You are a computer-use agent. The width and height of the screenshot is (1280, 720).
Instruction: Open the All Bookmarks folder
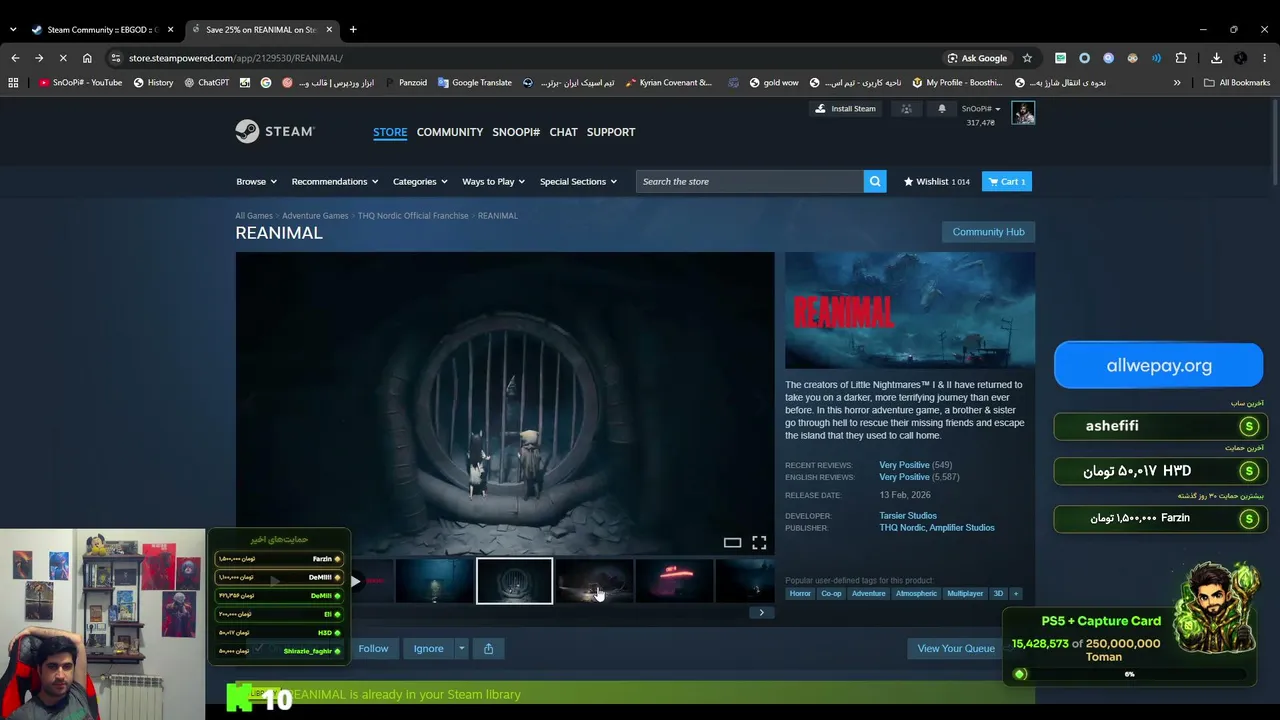[1237, 83]
